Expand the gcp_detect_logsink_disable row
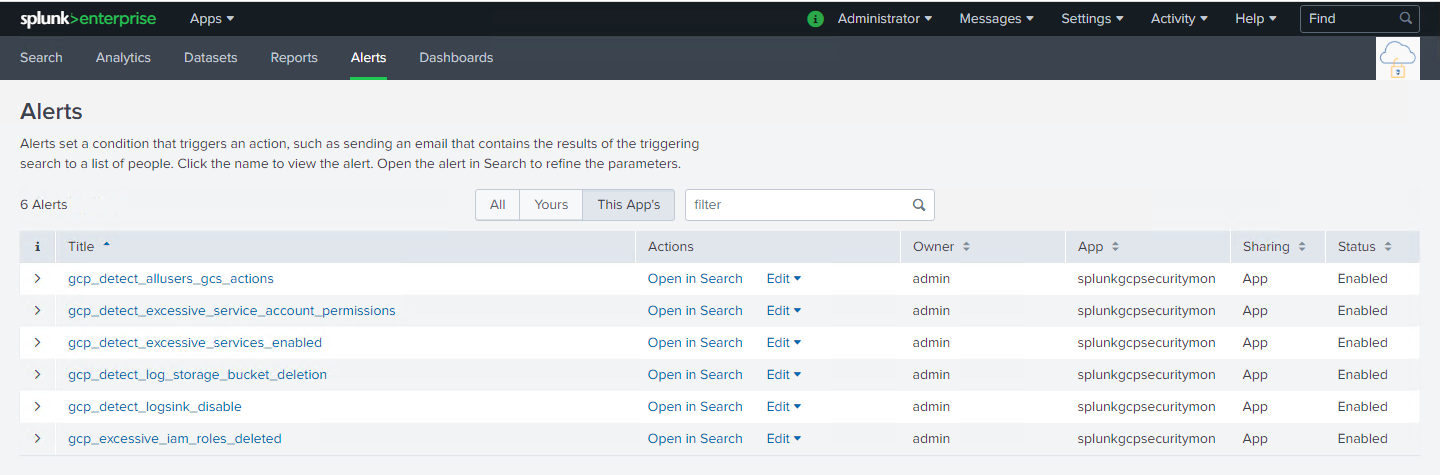Image resolution: width=1440 pixels, height=475 pixels. [x=37, y=407]
